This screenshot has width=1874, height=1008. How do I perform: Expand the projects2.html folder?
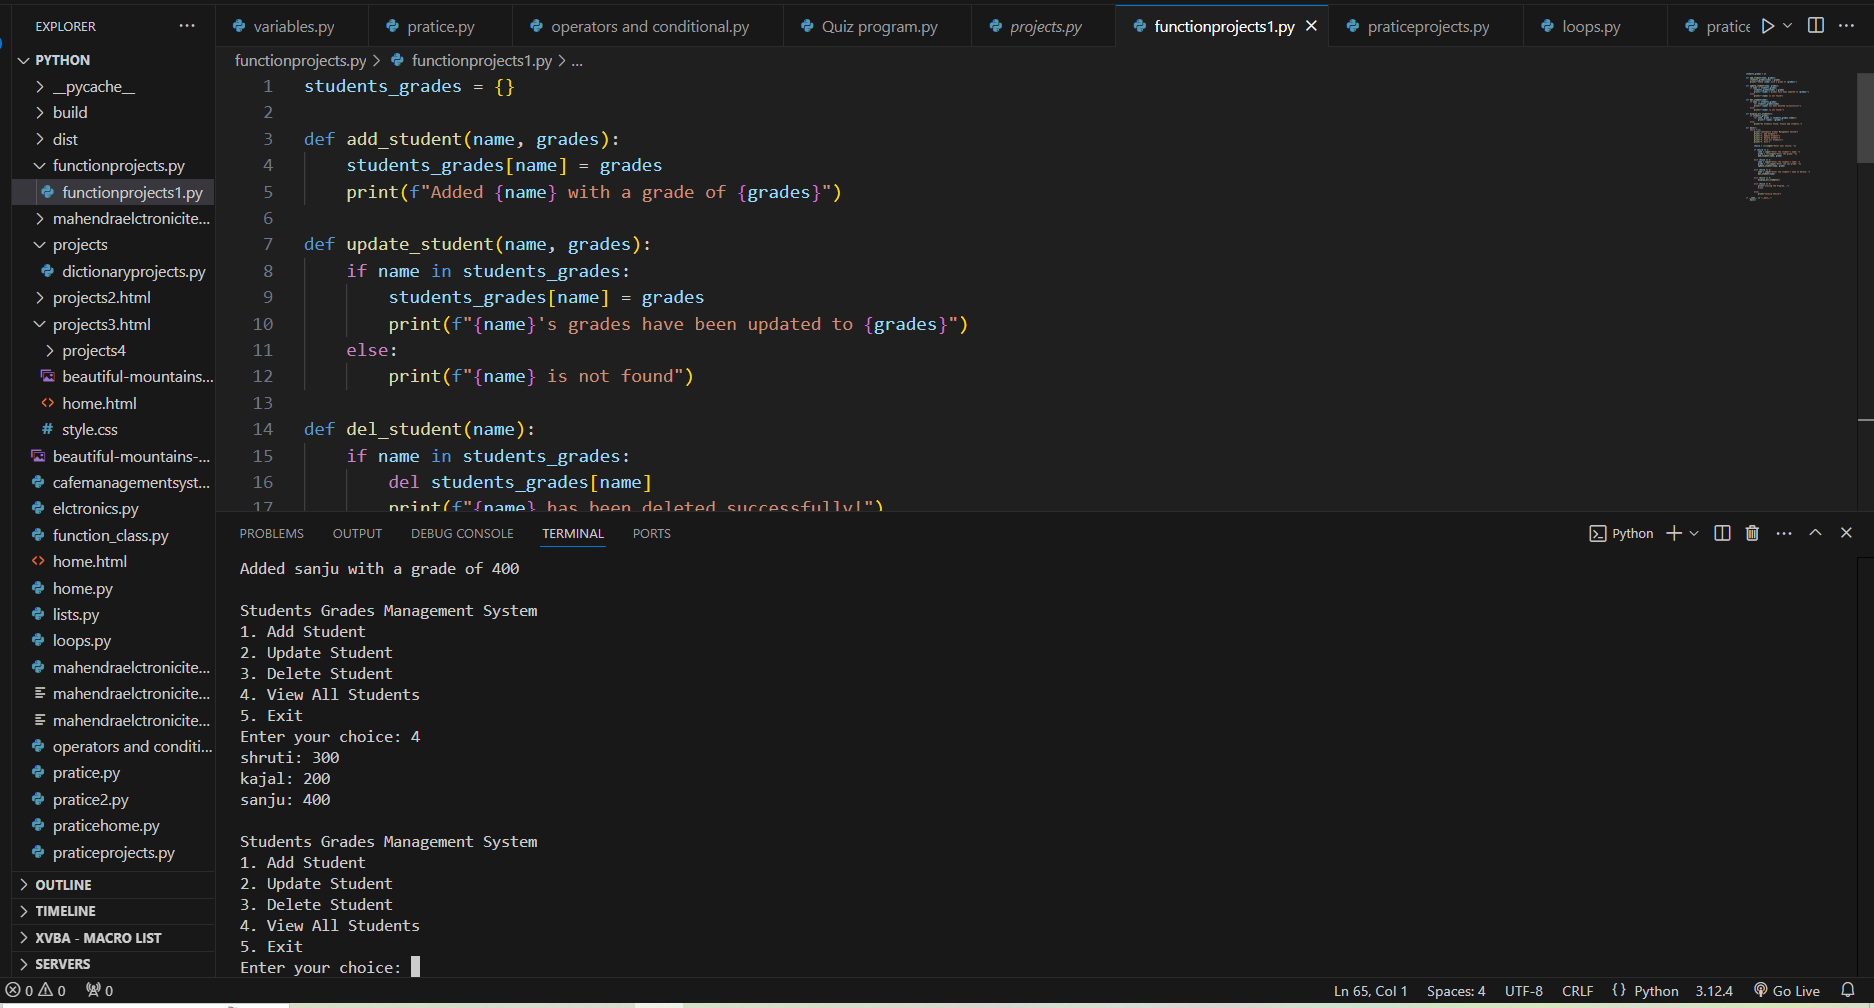(x=113, y=298)
